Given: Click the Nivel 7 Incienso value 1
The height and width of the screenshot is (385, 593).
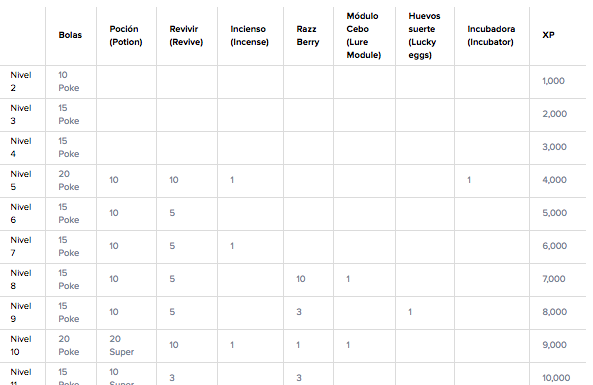Looking at the screenshot, I should 232,246.
